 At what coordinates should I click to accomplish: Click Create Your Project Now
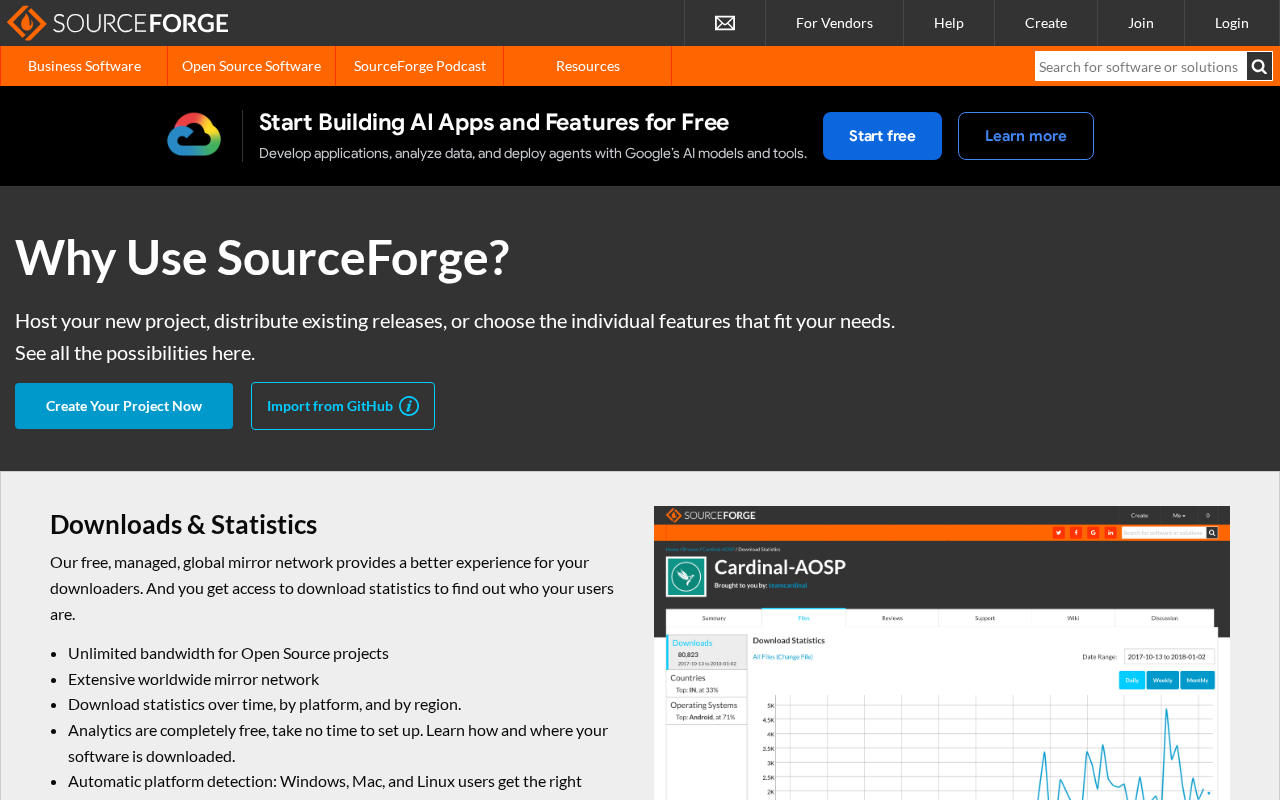(124, 406)
